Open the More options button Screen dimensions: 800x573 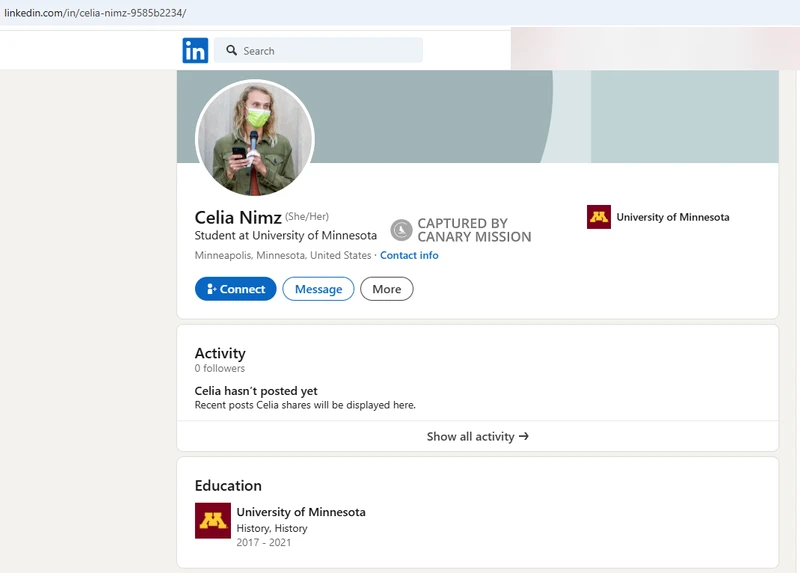click(x=387, y=289)
